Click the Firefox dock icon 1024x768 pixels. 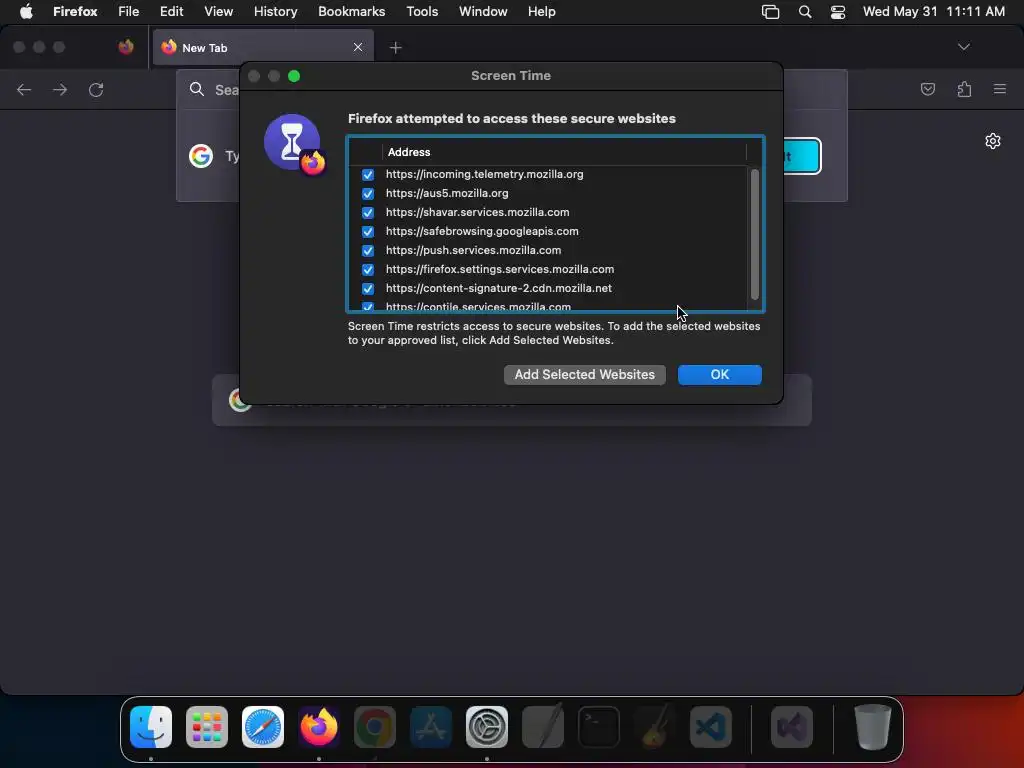point(319,727)
